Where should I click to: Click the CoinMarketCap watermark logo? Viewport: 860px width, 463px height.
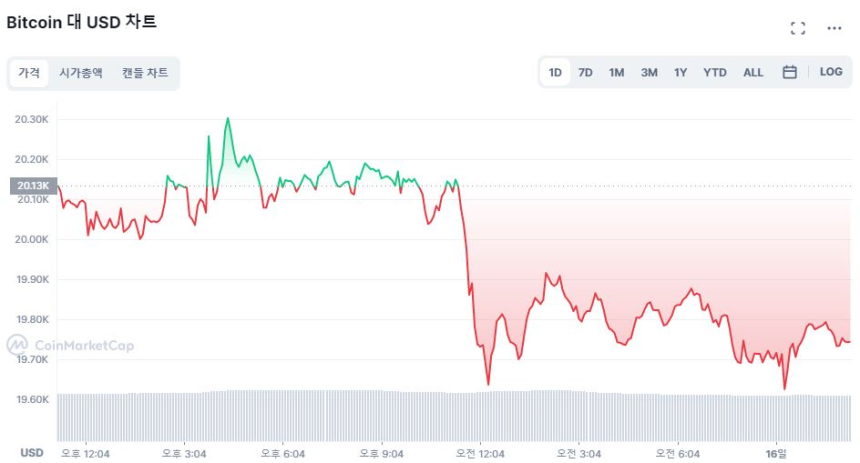click(70, 346)
